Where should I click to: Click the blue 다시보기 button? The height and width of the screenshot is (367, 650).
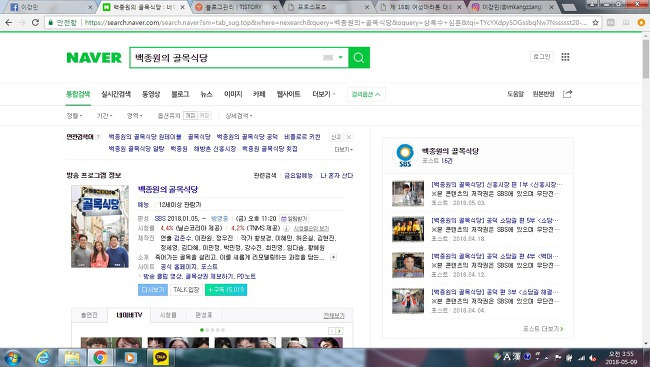click(x=153, y=290)
